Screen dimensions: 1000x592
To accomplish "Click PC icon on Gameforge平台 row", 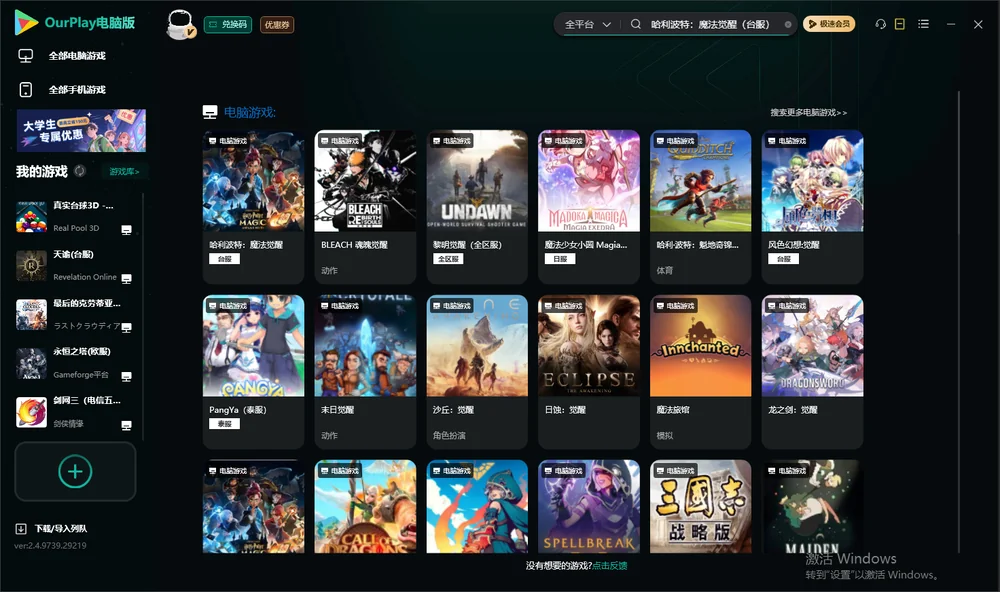I will (126, 376).
